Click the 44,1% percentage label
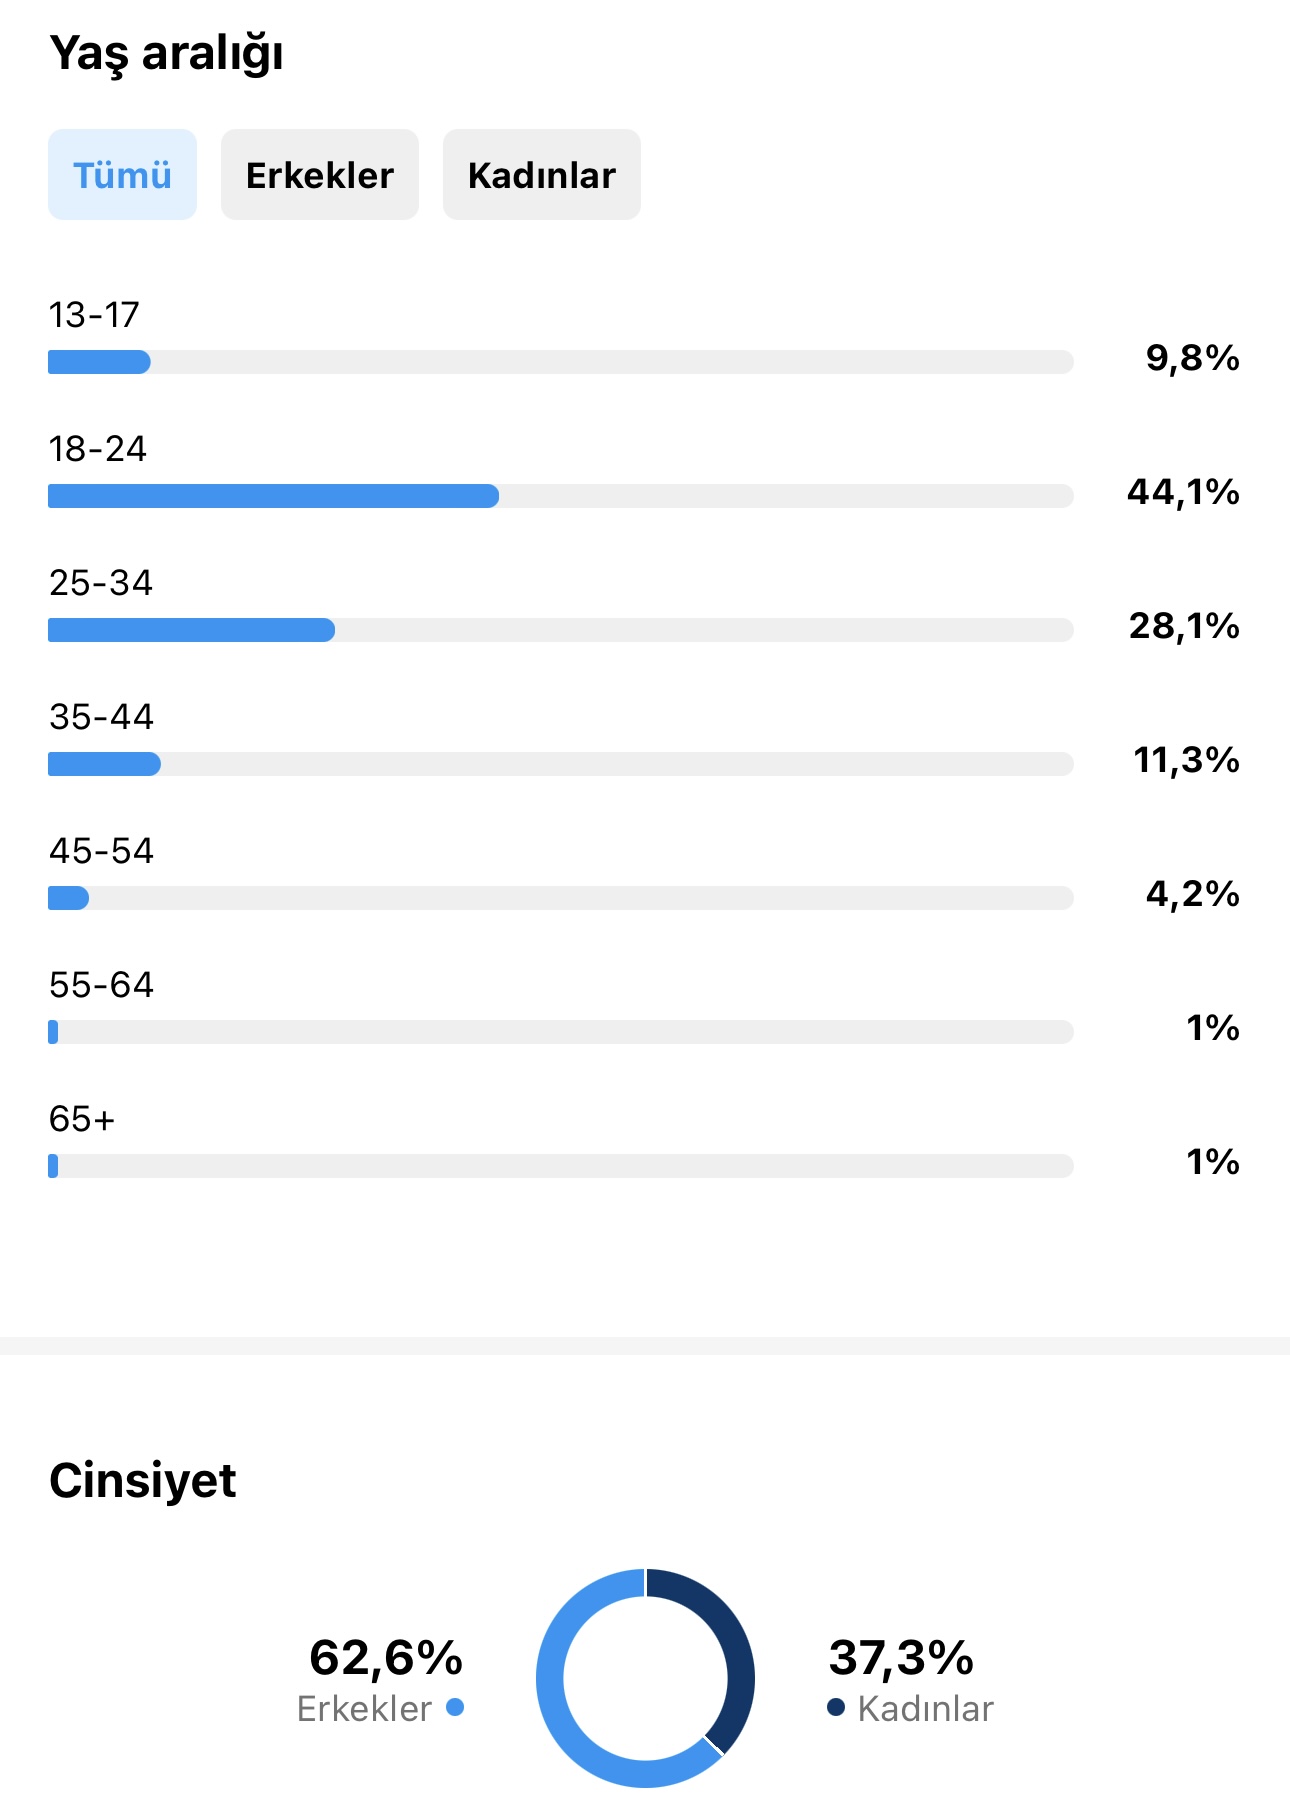Screen dimensions: 1290x1808 [x=1183, y=492]
